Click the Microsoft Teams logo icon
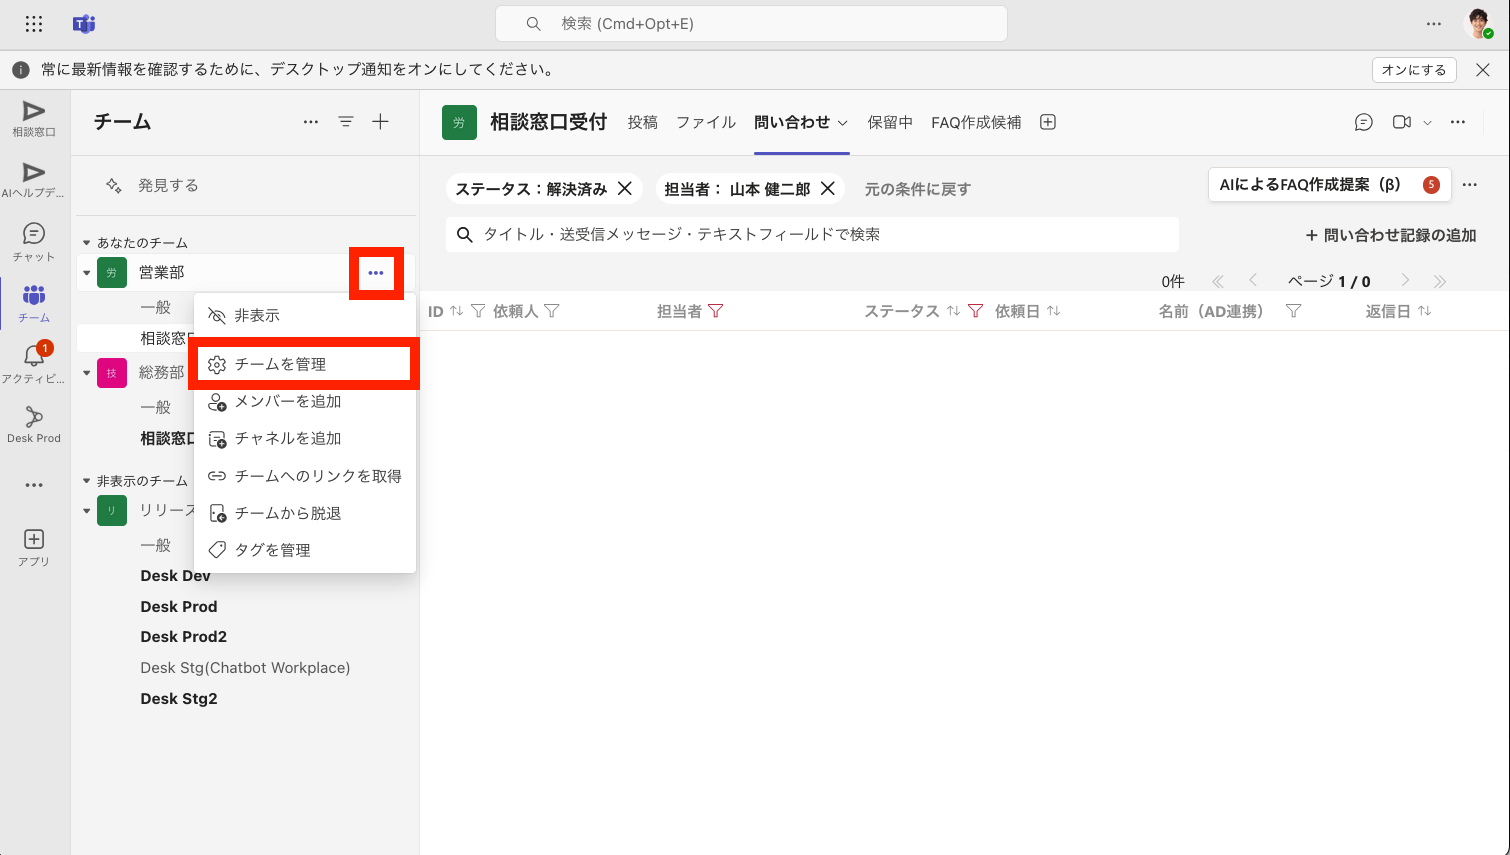 (x=84, y=24)
